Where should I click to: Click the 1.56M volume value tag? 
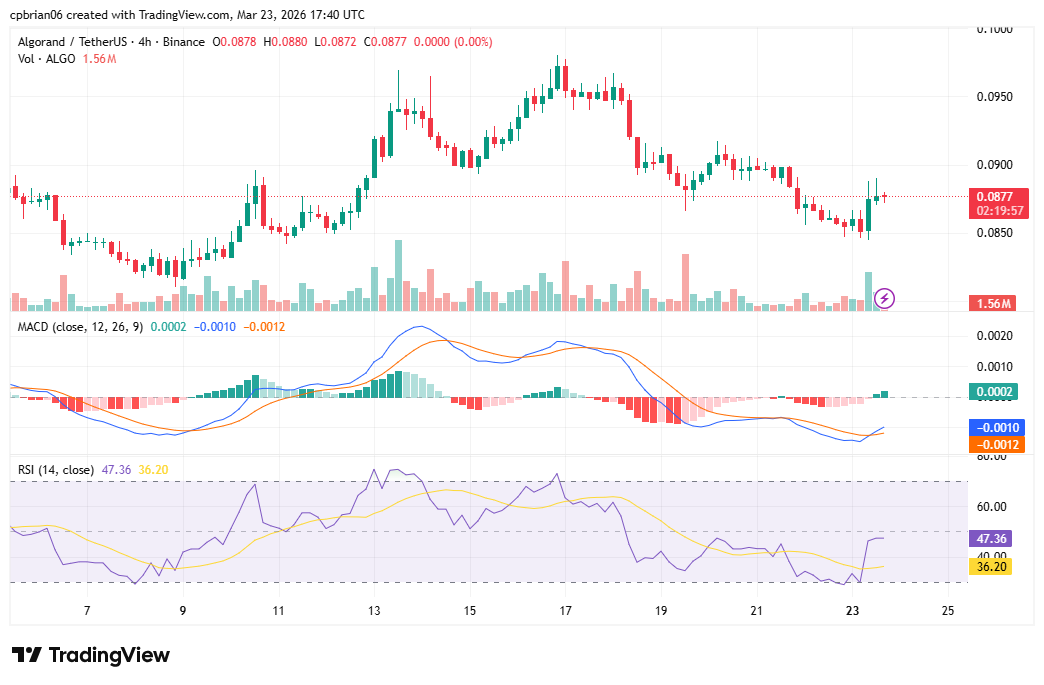(x=993, y=301)
